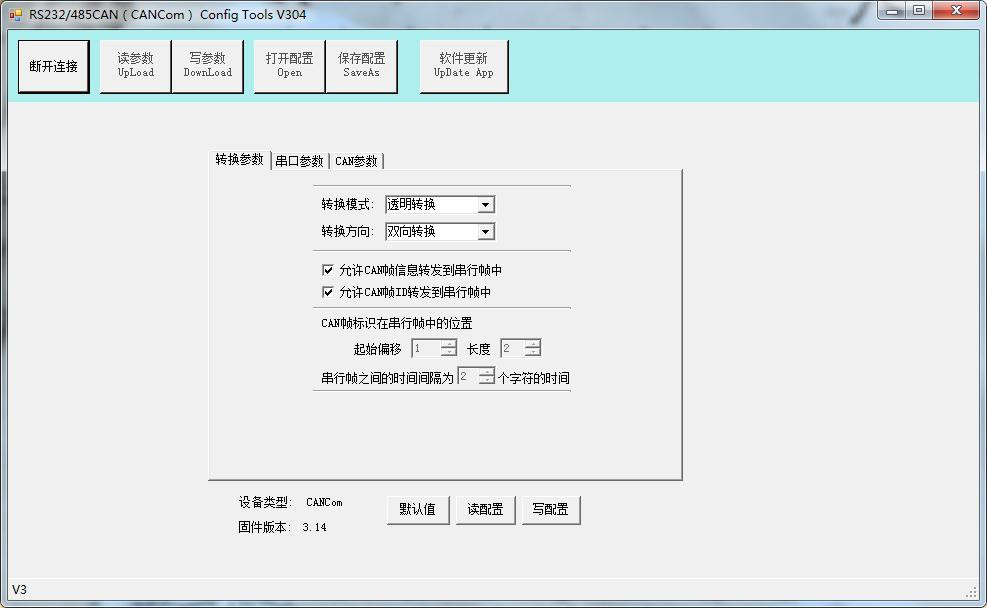This screenshot has width=987, height=608.
Task: Switch to the 串口参数 tab
Action: [299, 161]
